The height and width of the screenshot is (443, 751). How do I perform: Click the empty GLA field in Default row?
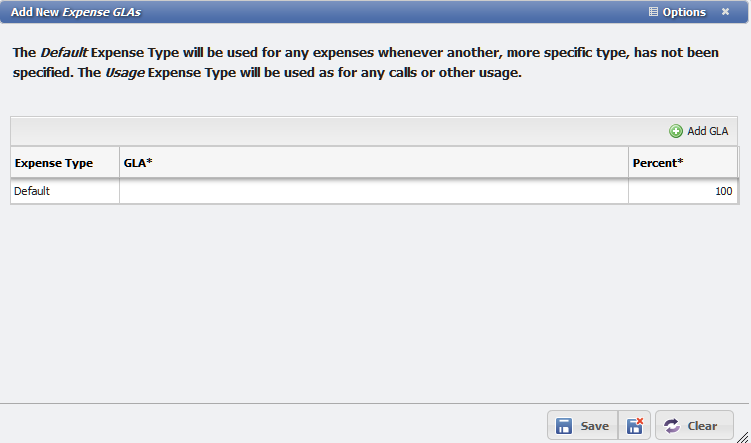coord(373,191)
